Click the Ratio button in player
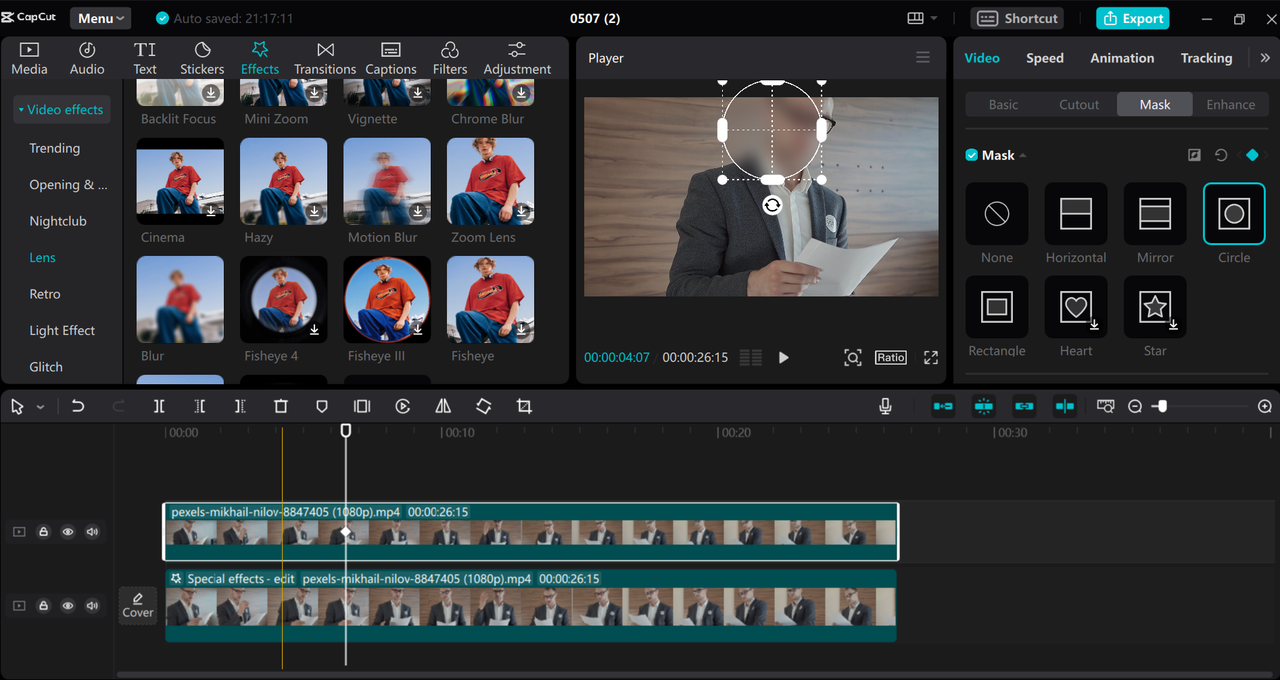Screen dimensions: 1280x680 [x=891, y=357]
